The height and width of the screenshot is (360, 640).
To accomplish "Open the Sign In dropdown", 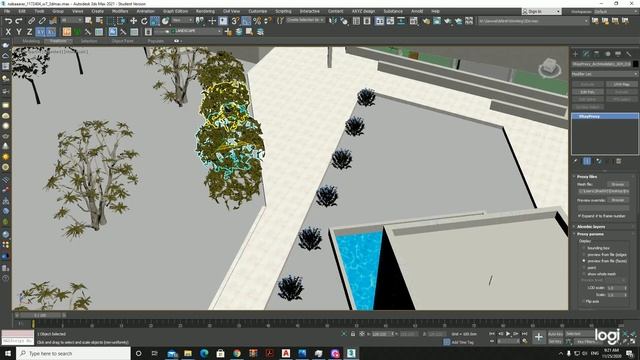I will (x=541, y=11).
